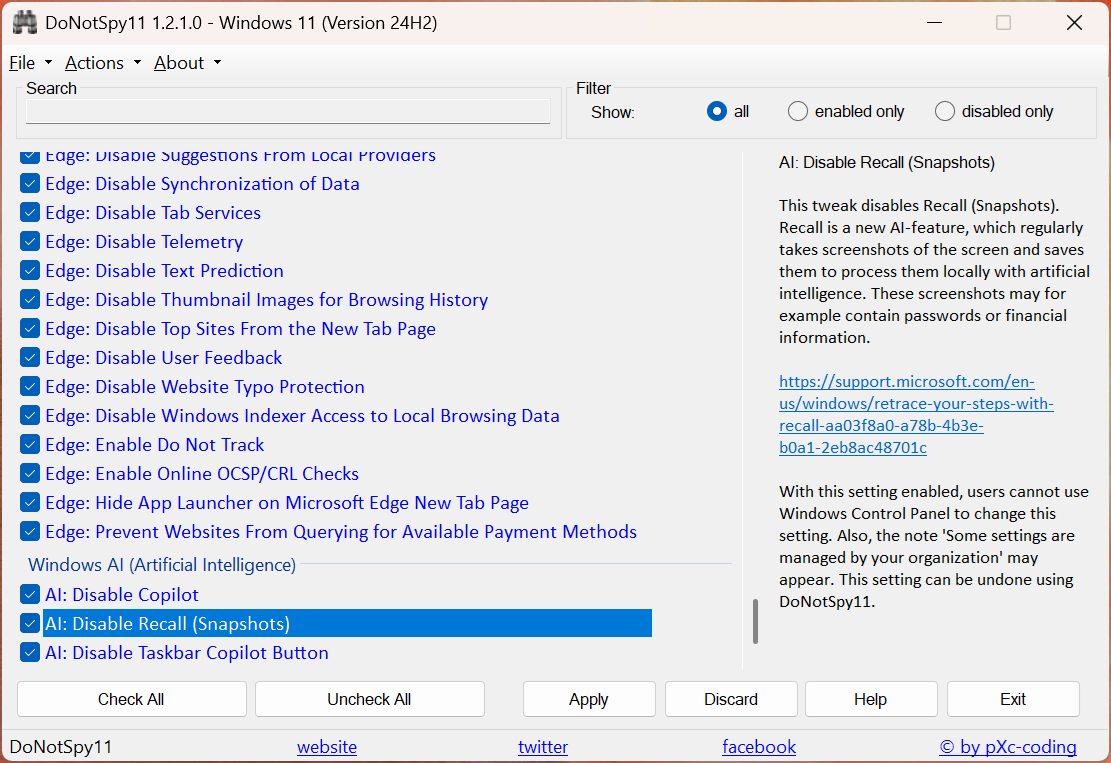Select 'Edge: Disable Telemetry' list text
The image size is (1111, 763).
[144, 242]
